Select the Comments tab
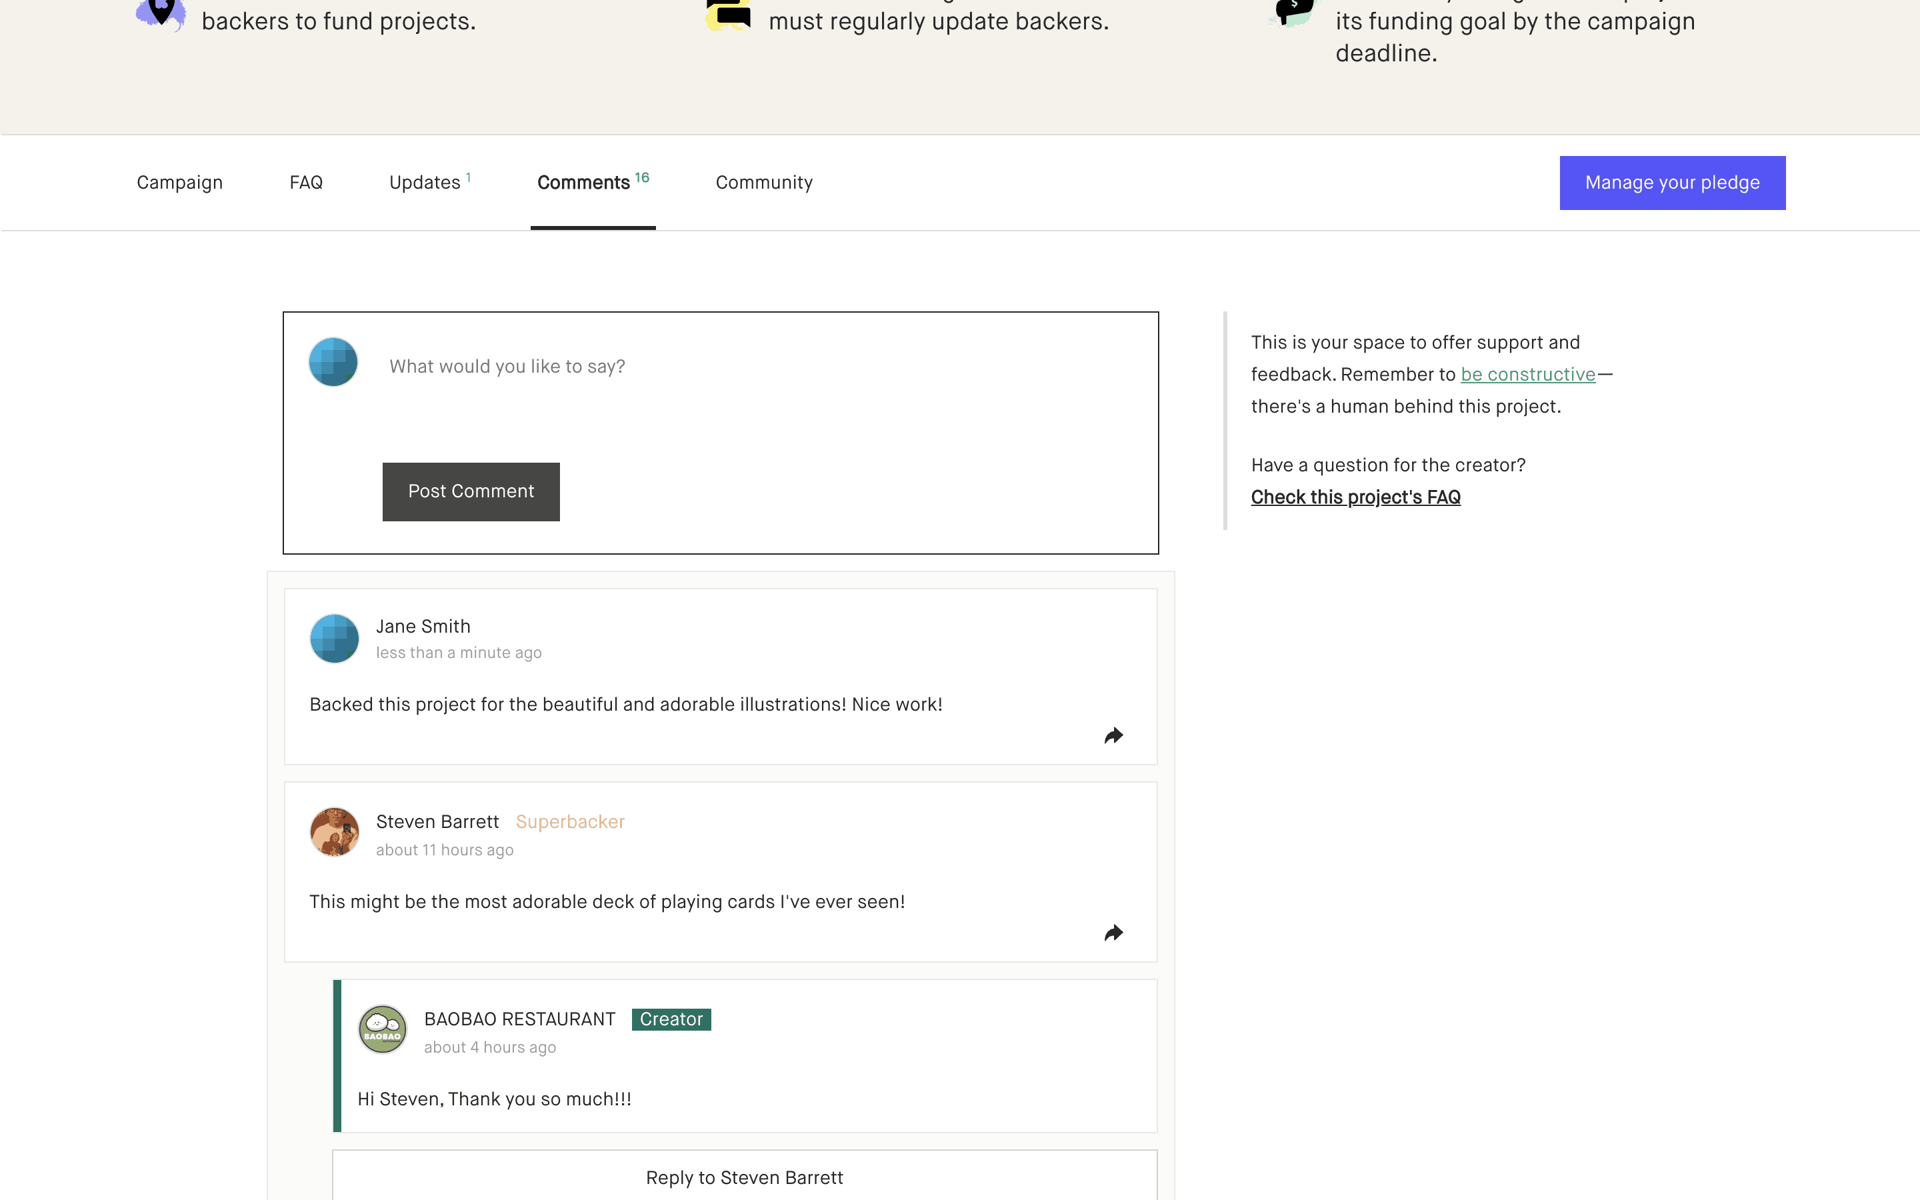Image resolution: width=1920 pixels, height=1200 pixels. pos(593,183)
